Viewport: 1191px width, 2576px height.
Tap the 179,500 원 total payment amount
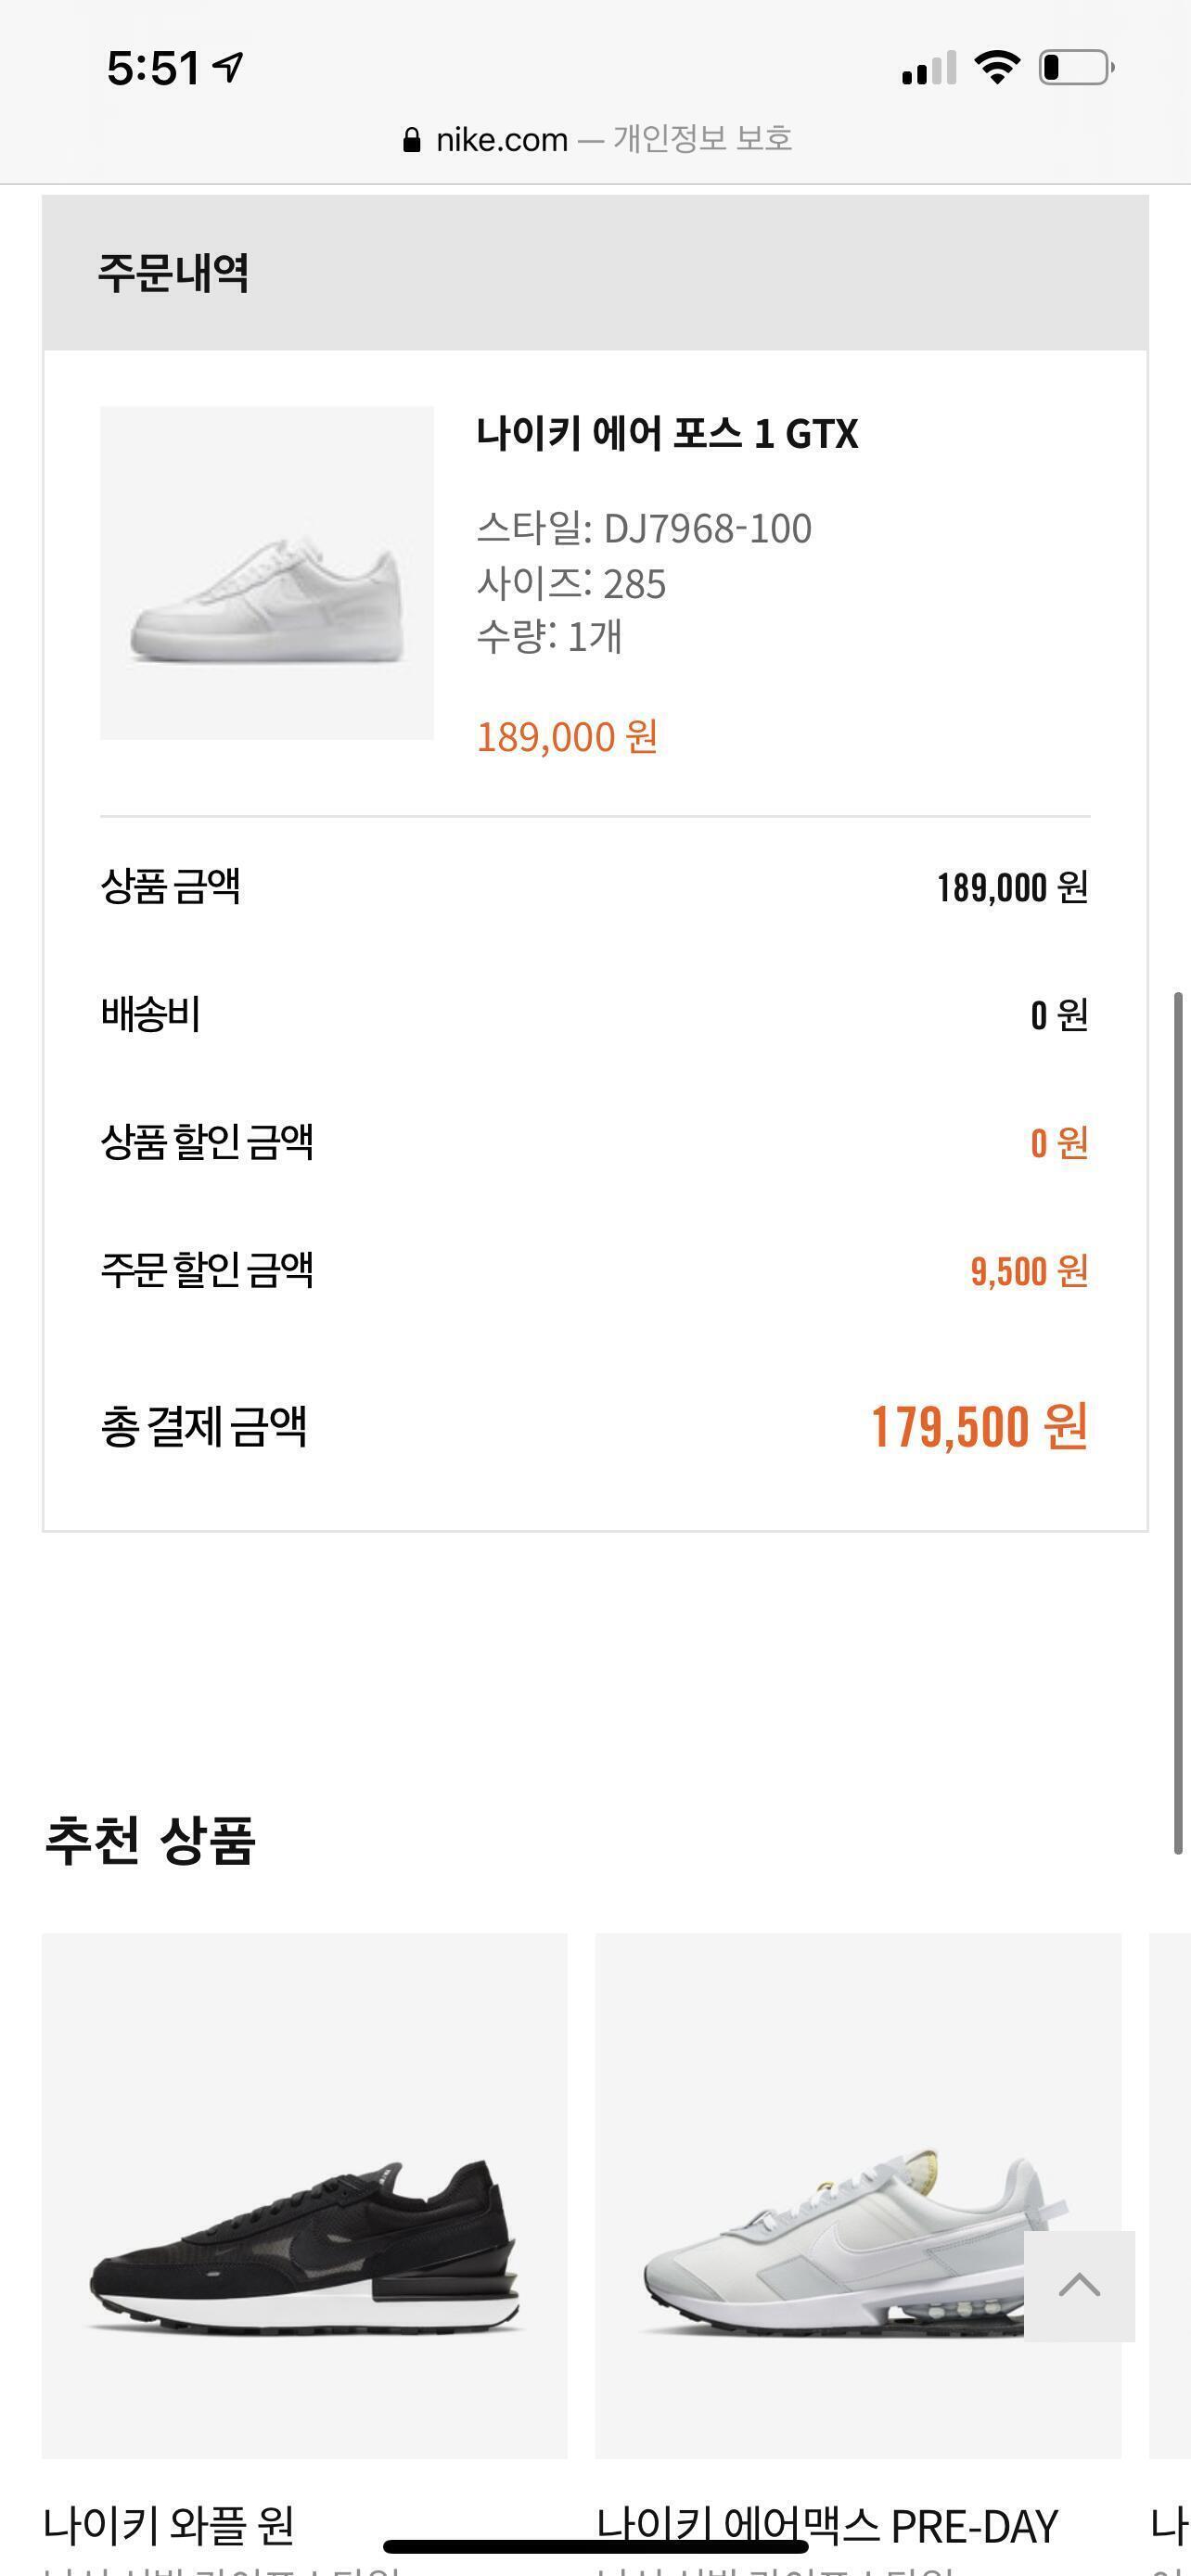coord(979,1426)
